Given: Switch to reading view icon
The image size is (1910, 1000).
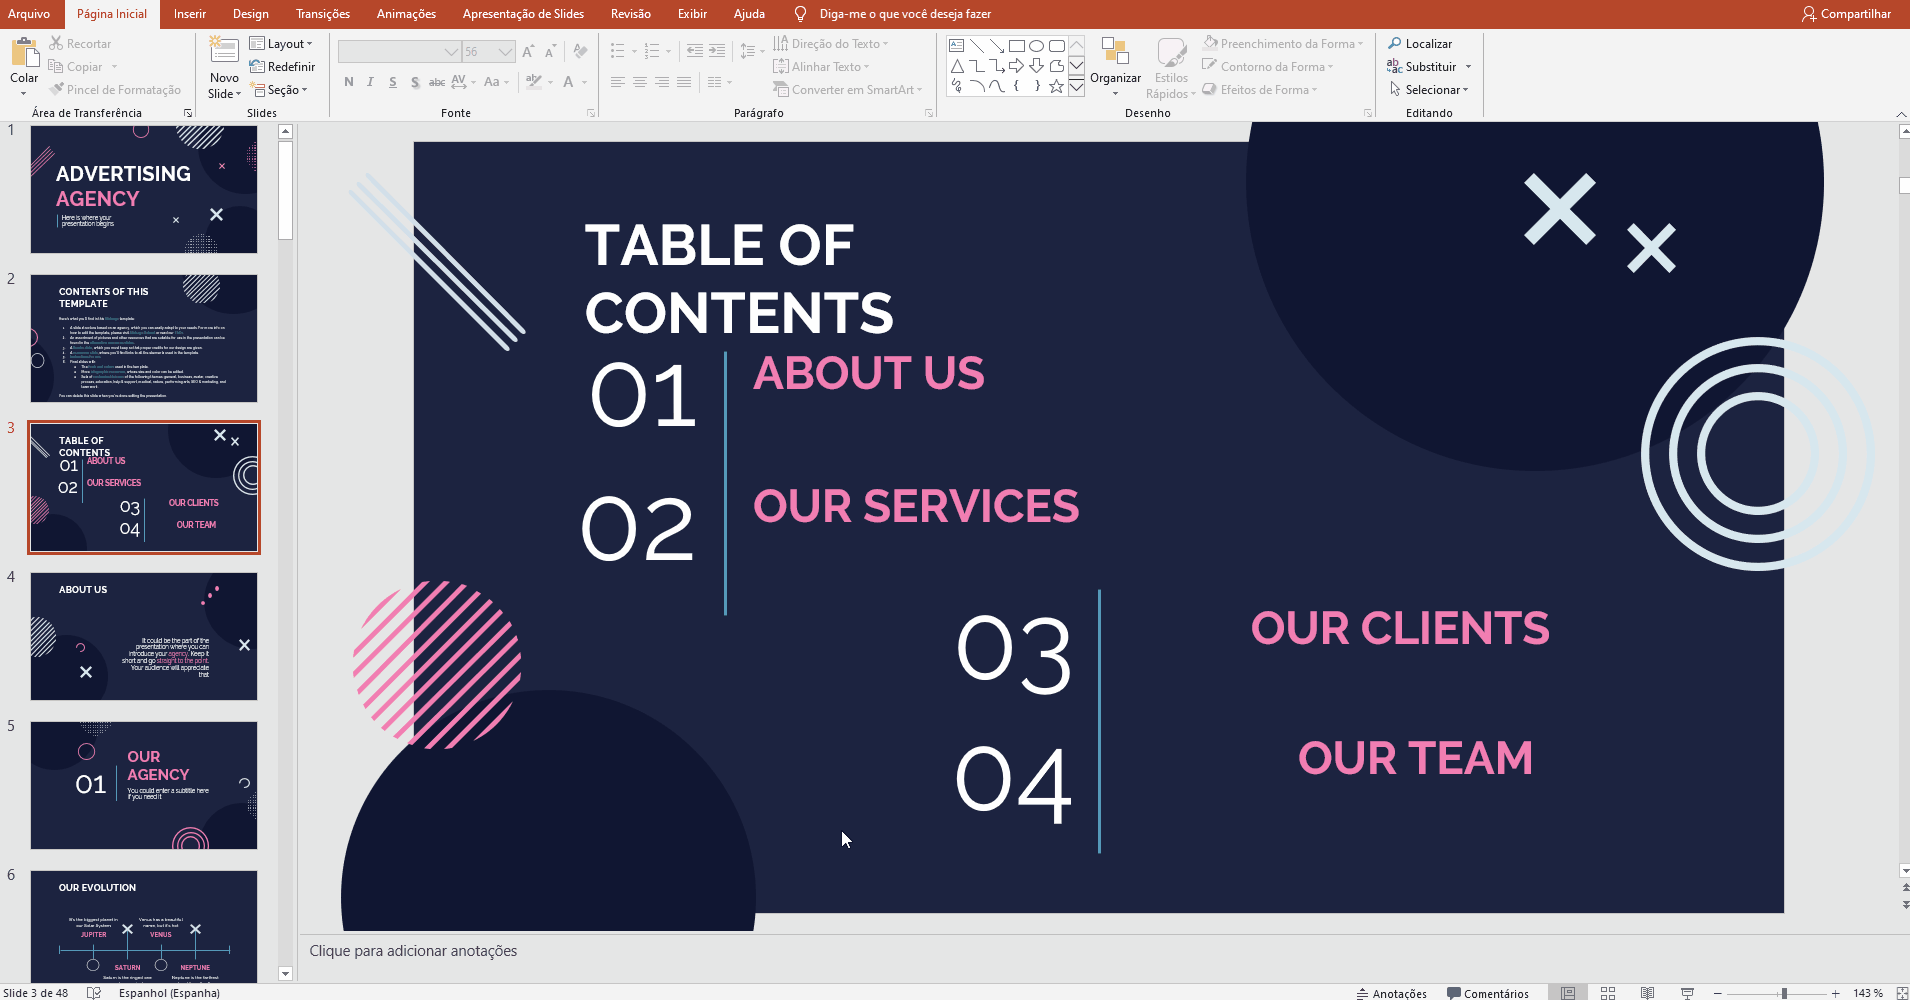Looking at the screenshot, I should click(1647, 993).
